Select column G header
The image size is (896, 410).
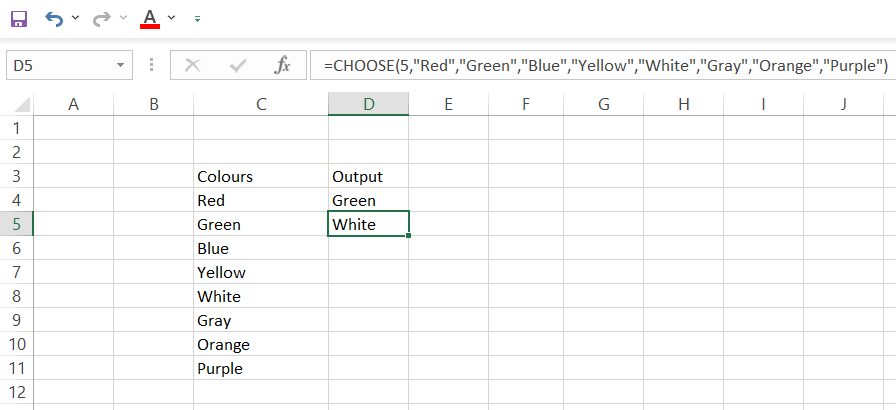tap(603, 104)
